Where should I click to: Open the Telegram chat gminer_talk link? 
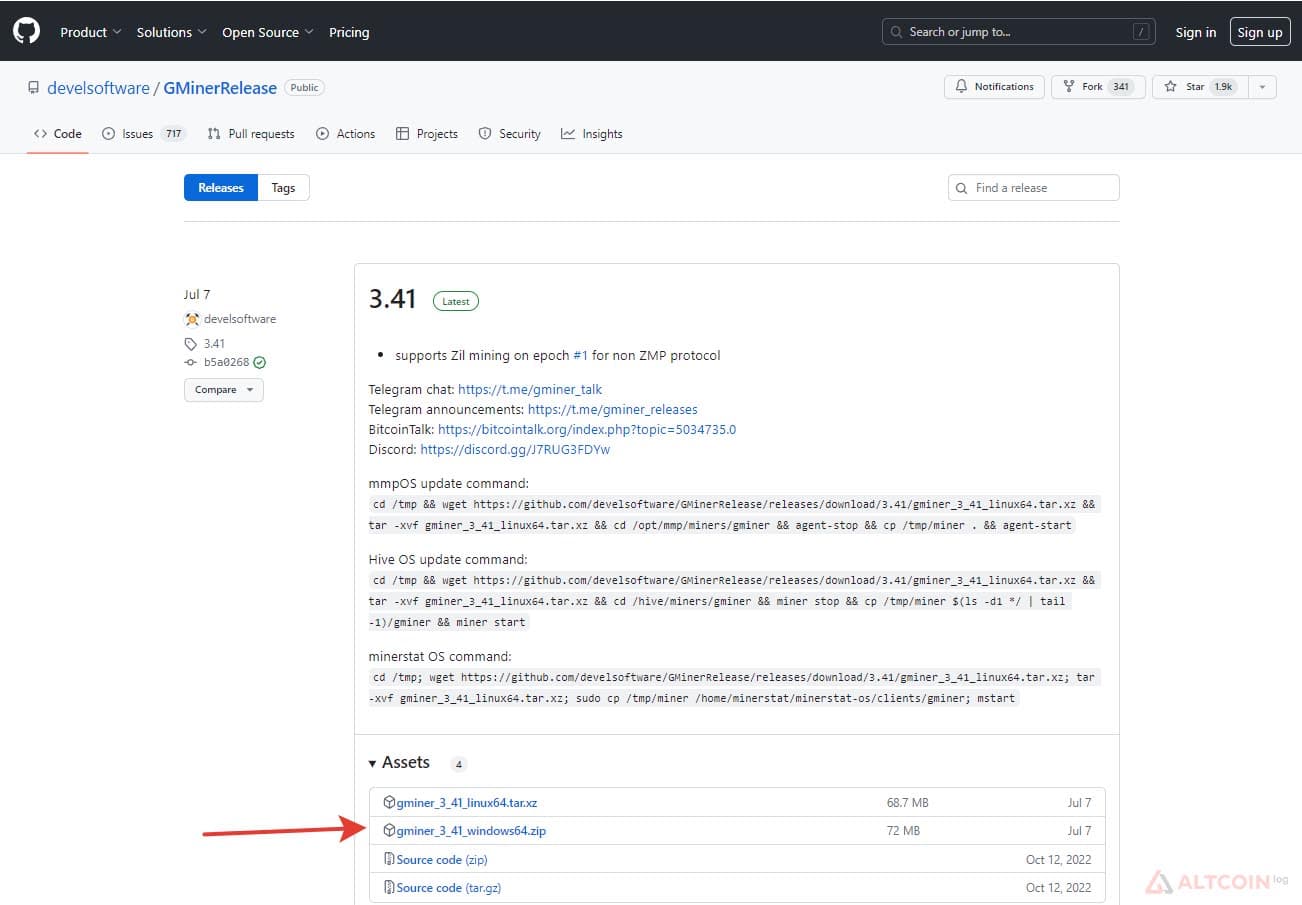(x=530, y=389)
